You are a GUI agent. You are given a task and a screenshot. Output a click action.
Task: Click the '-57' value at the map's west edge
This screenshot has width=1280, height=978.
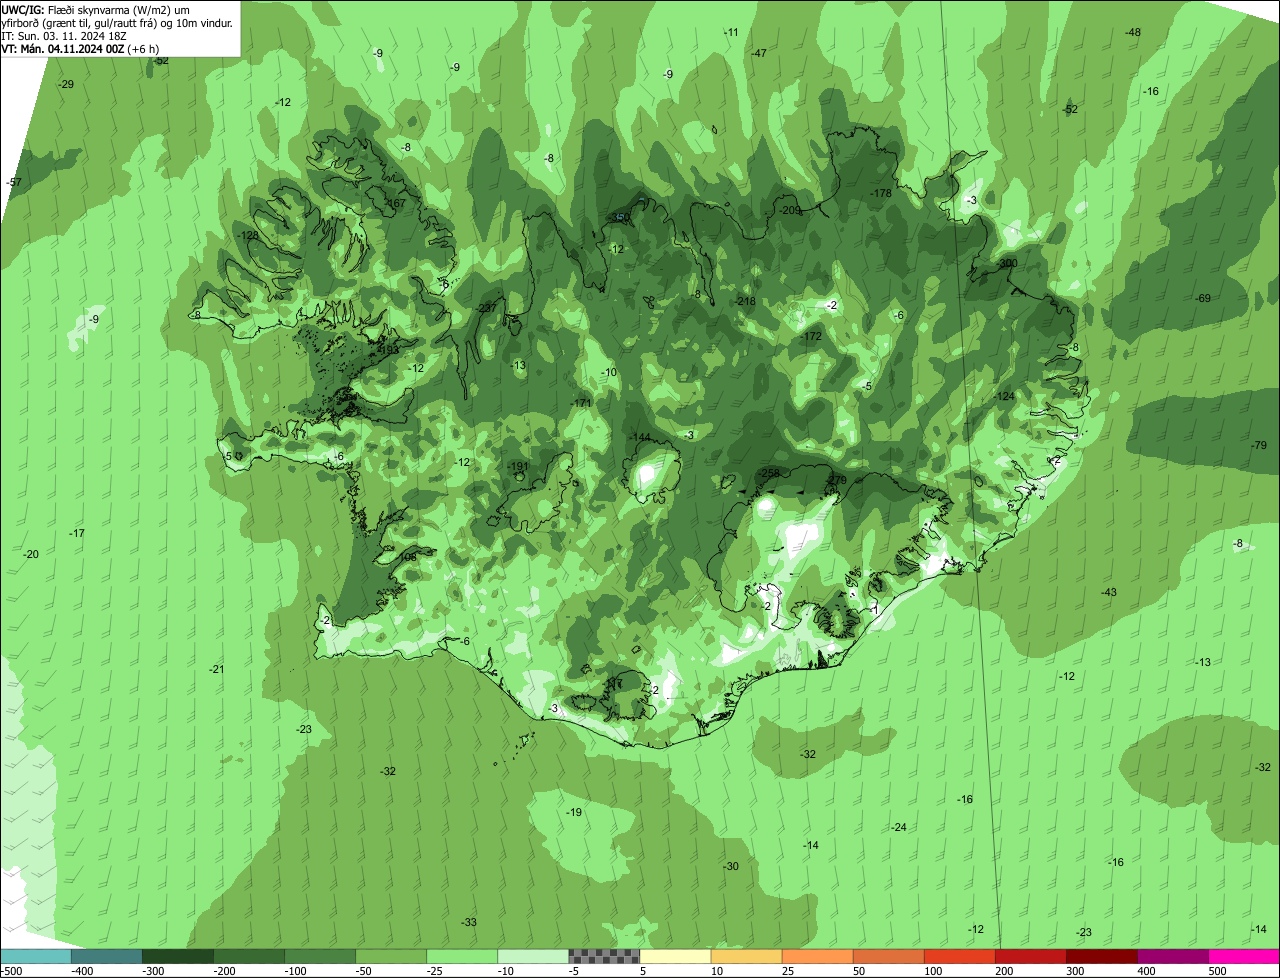point(13,182)
